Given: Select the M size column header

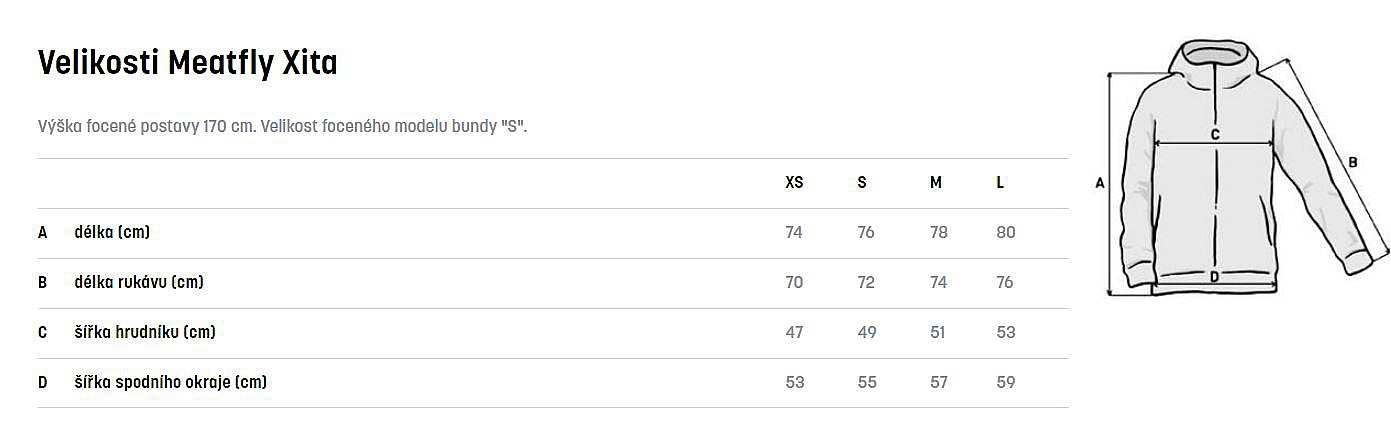Looking at the screenshot, I should tap(936, 183).
